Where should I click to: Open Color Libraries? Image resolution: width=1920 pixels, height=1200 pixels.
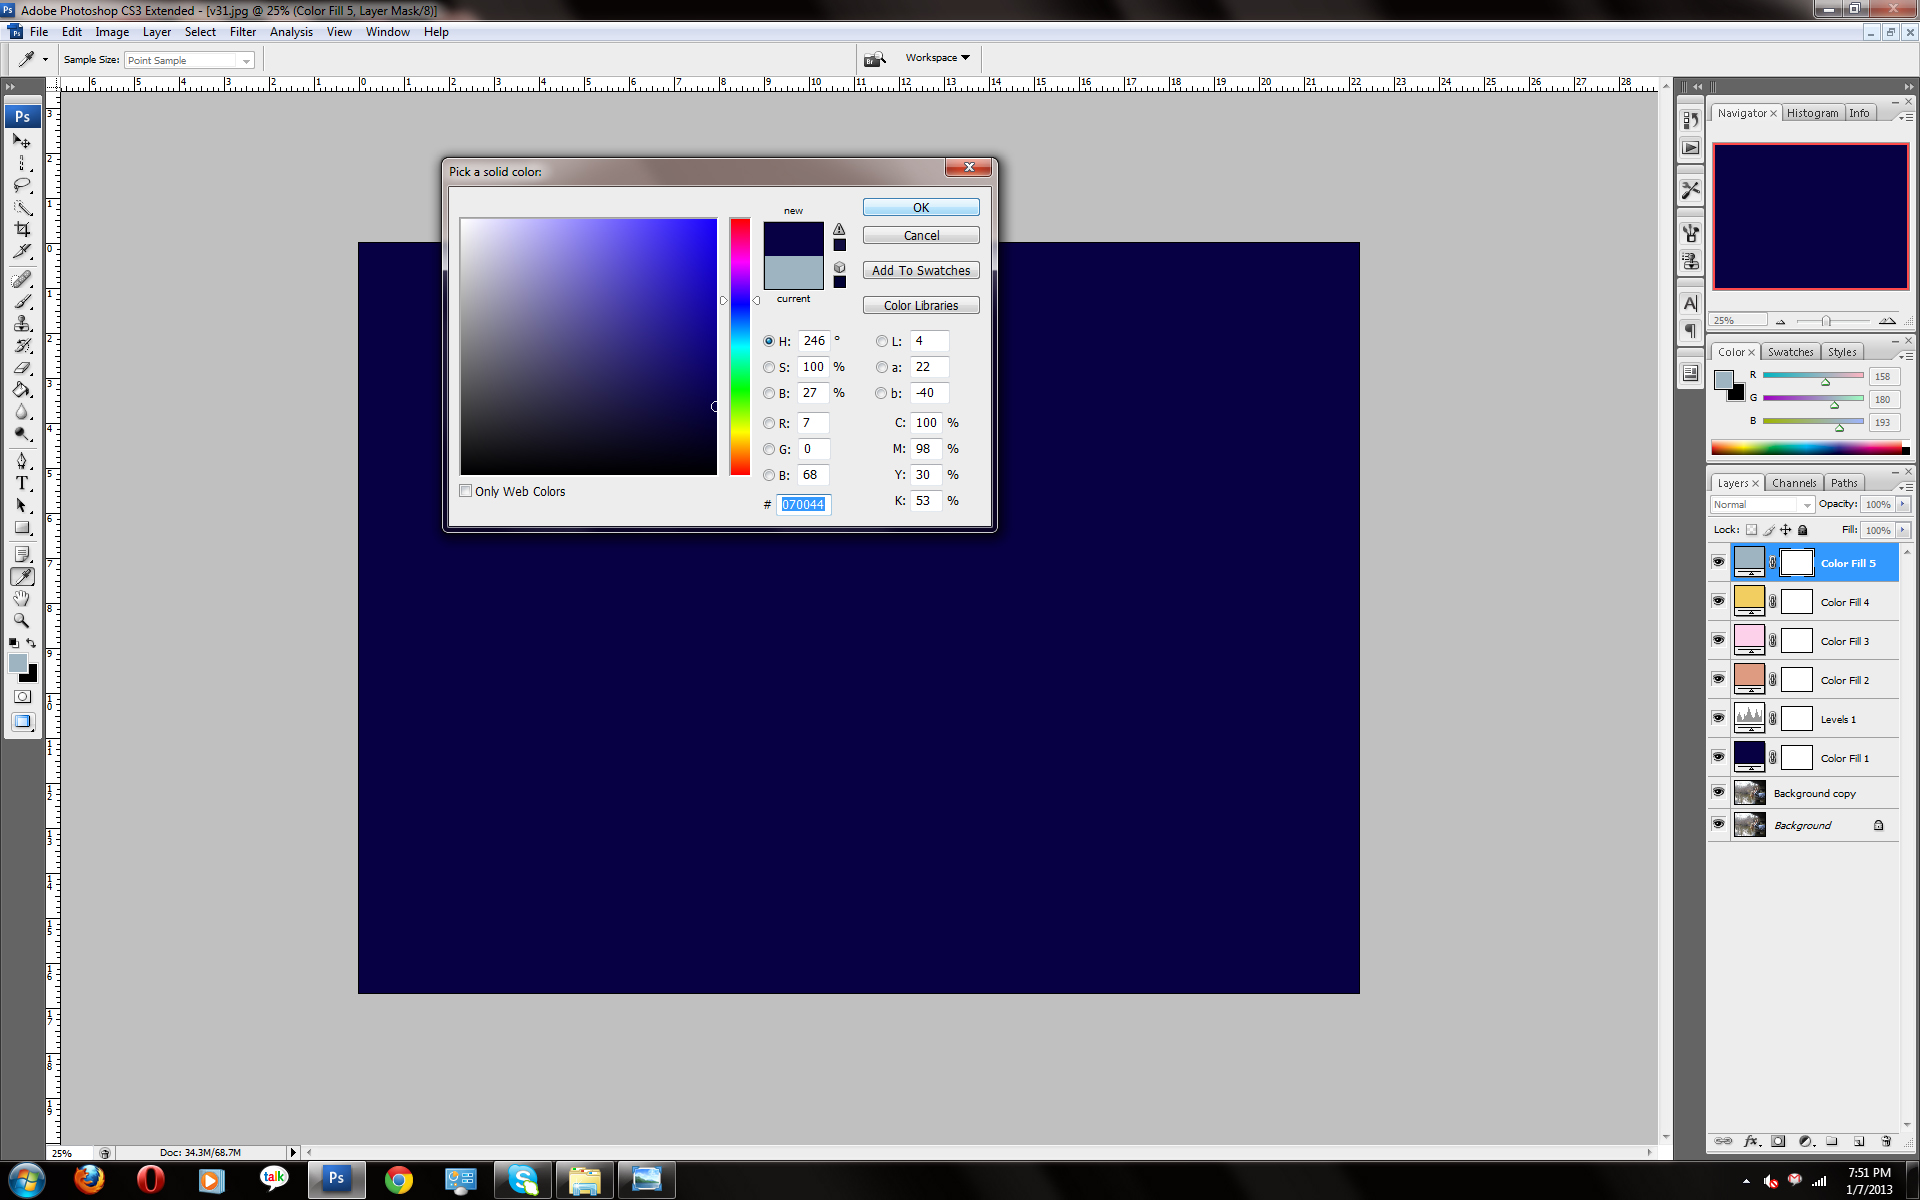(921, 305)
